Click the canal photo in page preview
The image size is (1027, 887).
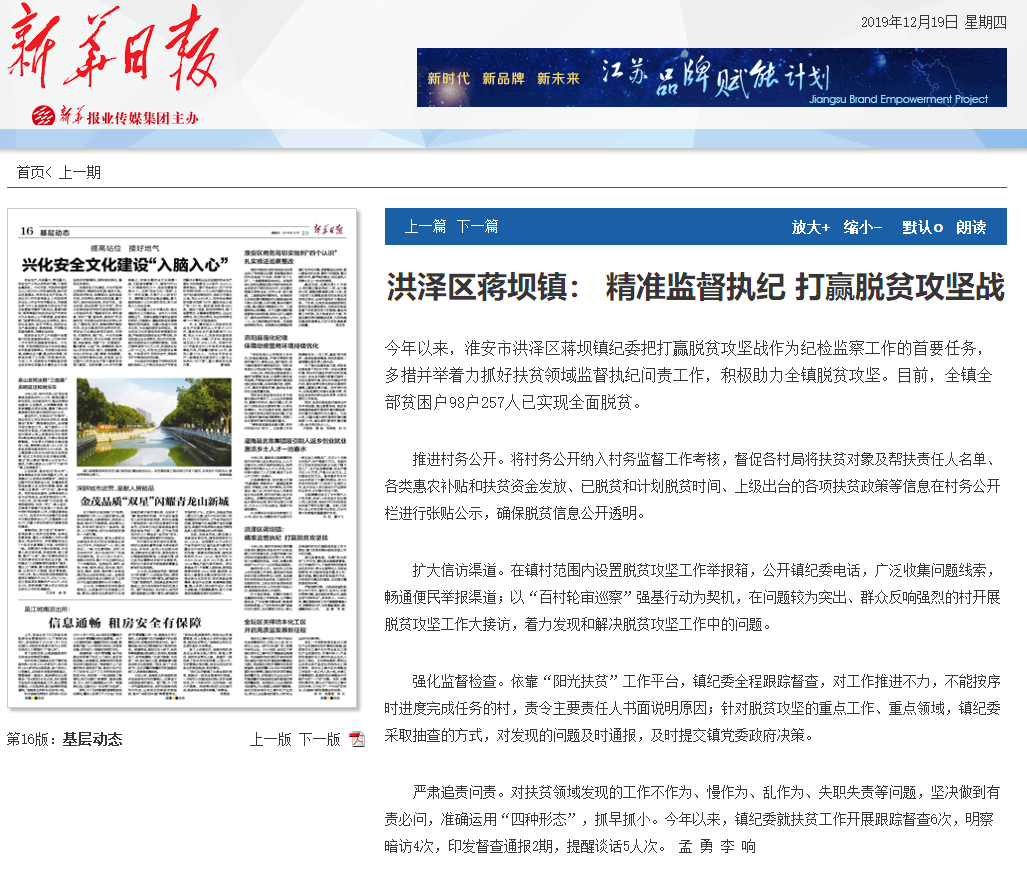[x=154, y=423]
